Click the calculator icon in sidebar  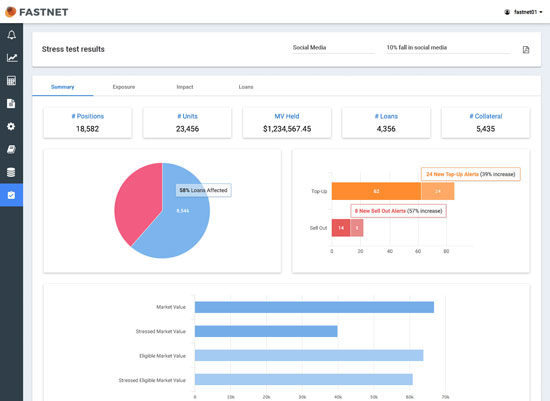[x=12, y=81]
